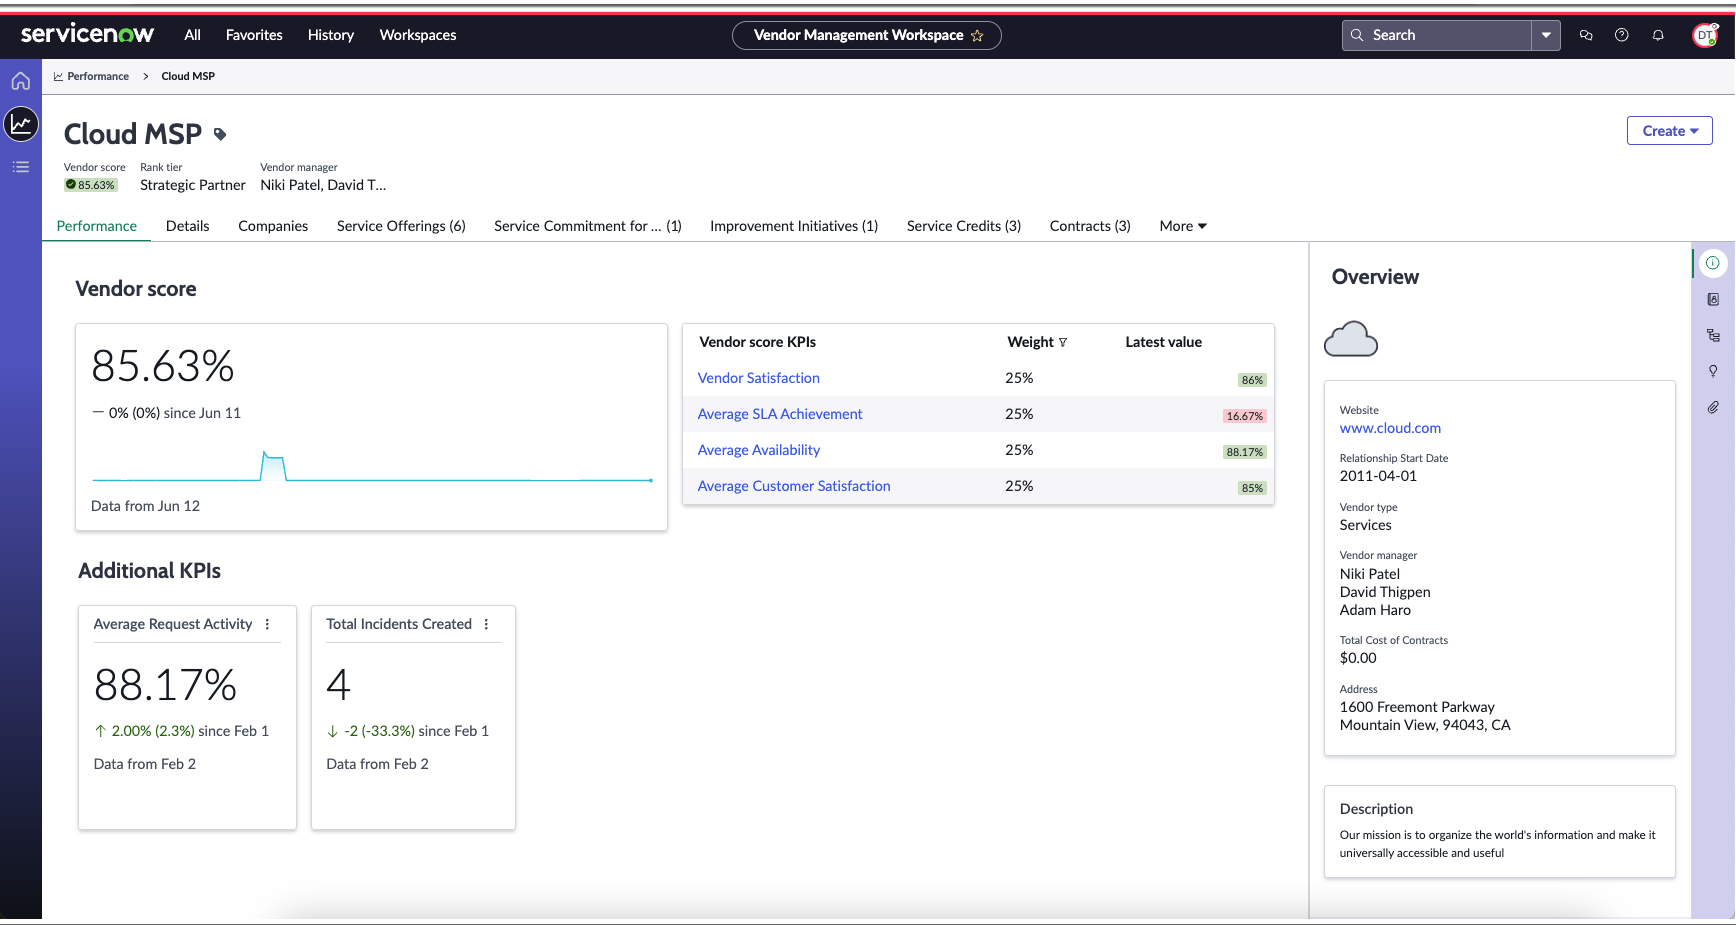Open the DT user avatar menu
The image size is (1736, 925).
tap(1705, 35)
